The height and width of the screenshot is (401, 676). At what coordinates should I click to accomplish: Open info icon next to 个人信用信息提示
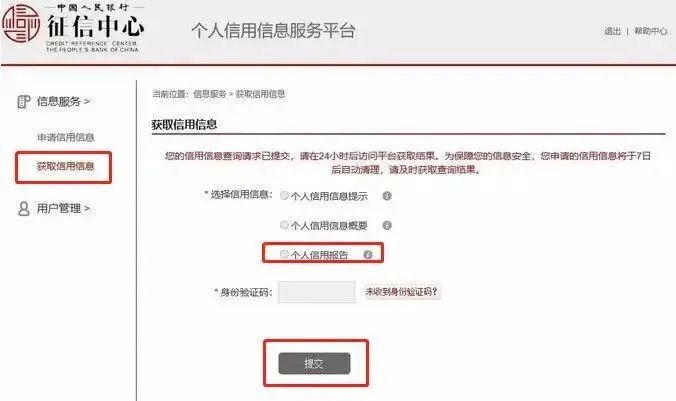(387, 196)
